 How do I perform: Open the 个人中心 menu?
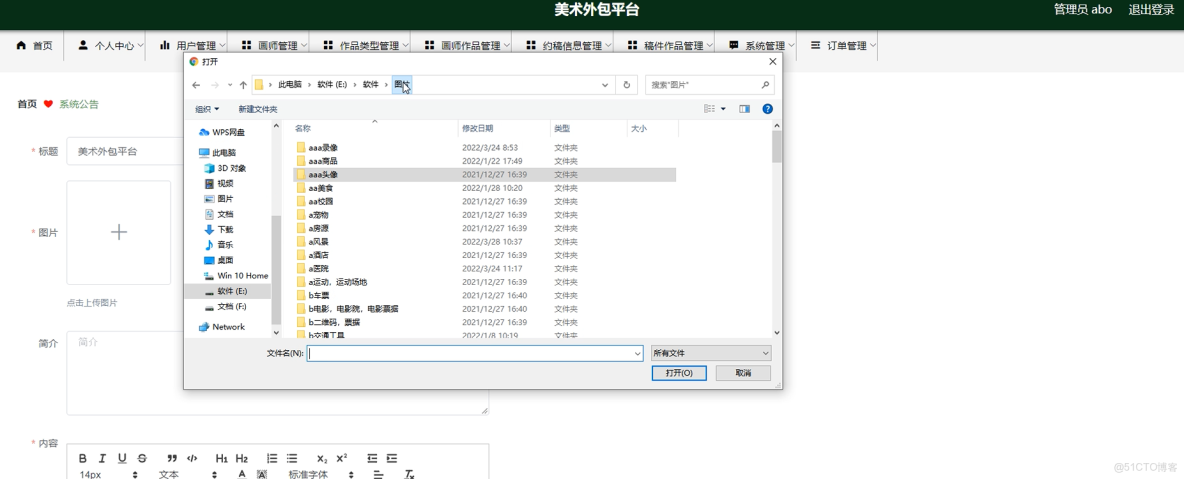[x=110, y=45]
